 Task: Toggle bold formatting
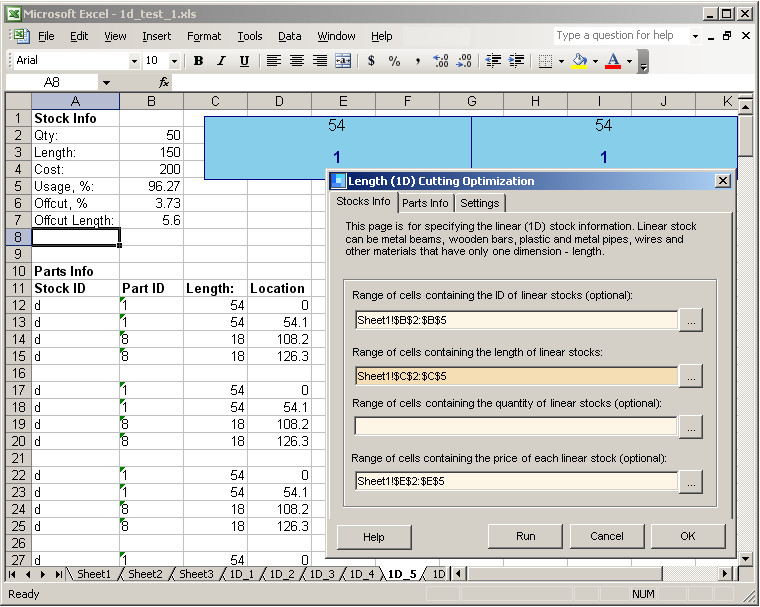[198, 61]
